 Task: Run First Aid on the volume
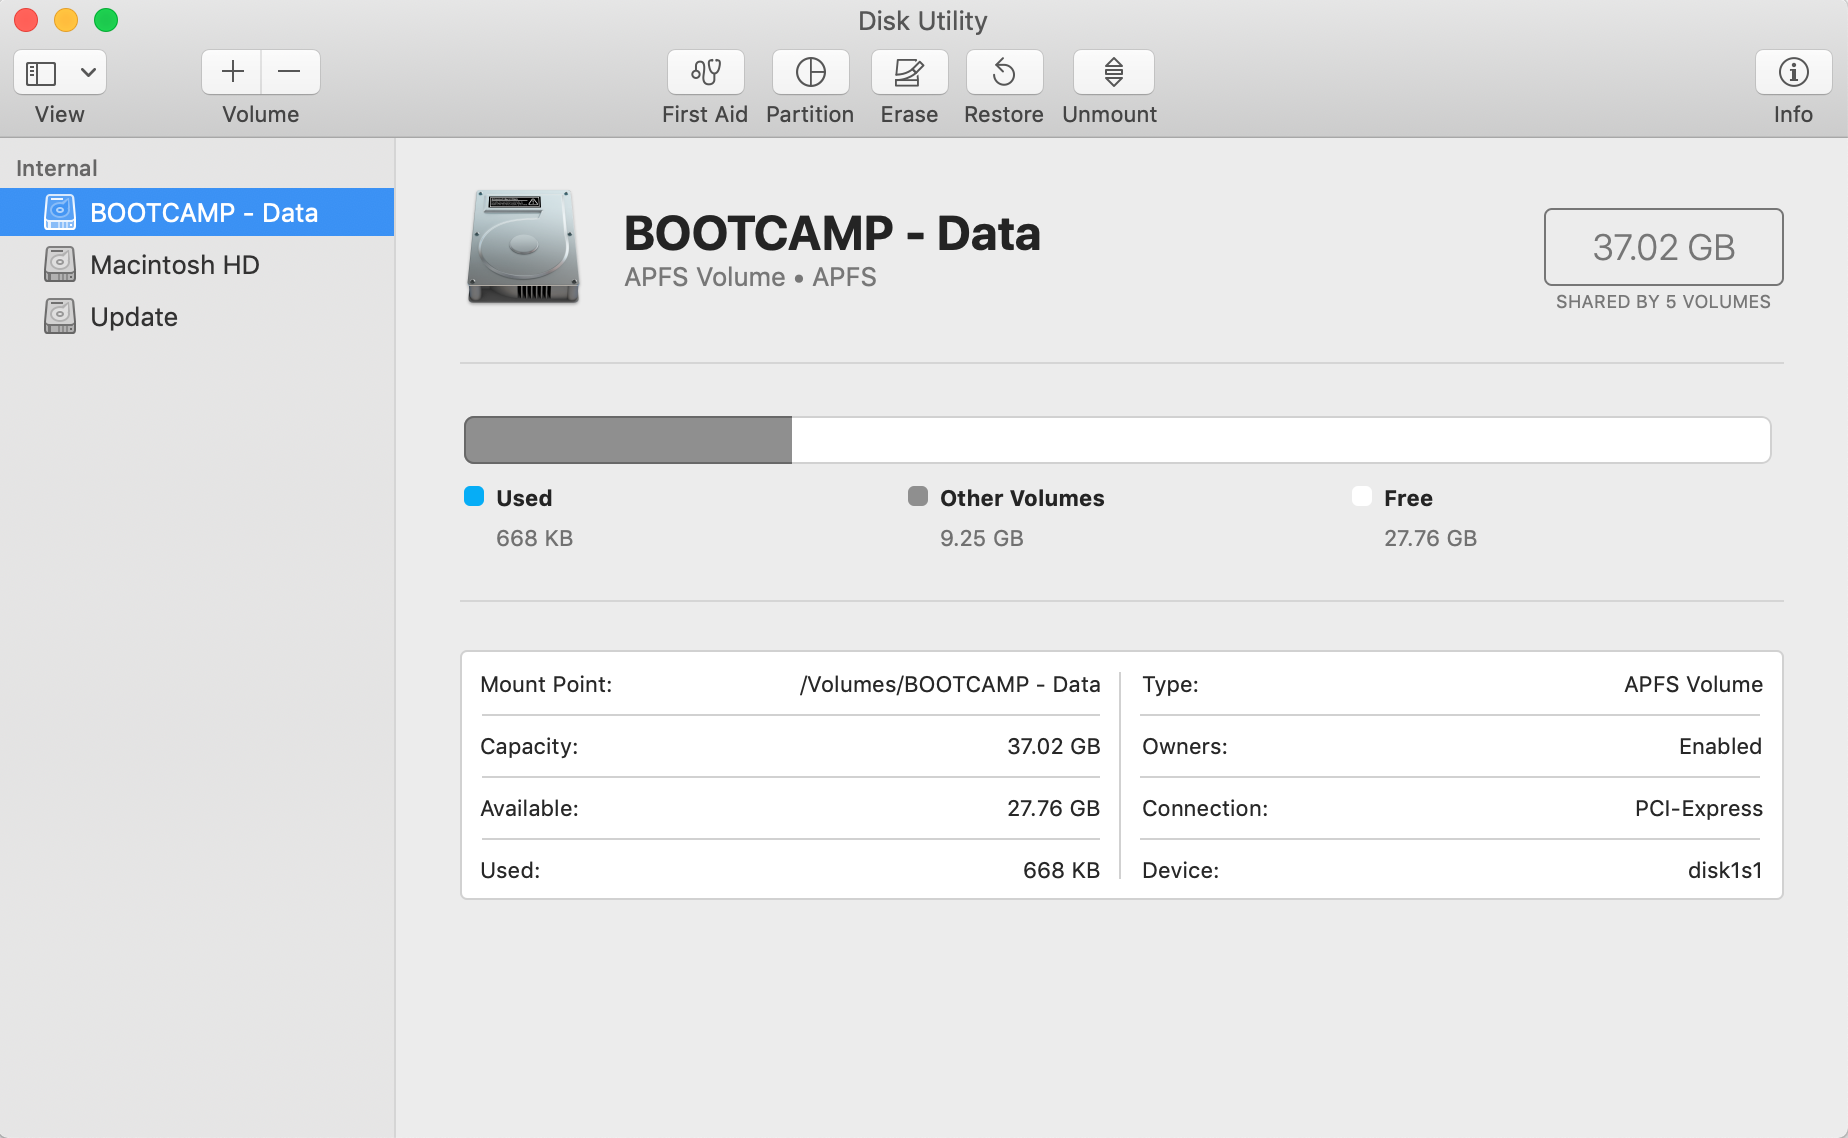coord(706,72)
